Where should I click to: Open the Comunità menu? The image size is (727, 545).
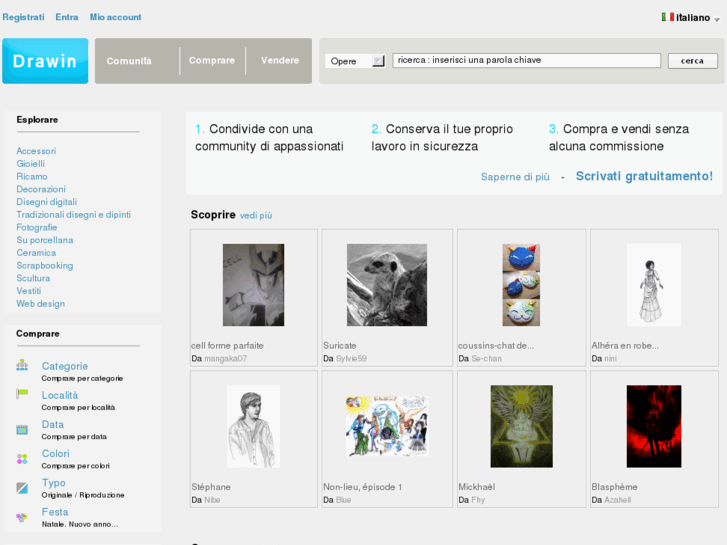pyautogui.click(x=129, y=61)
